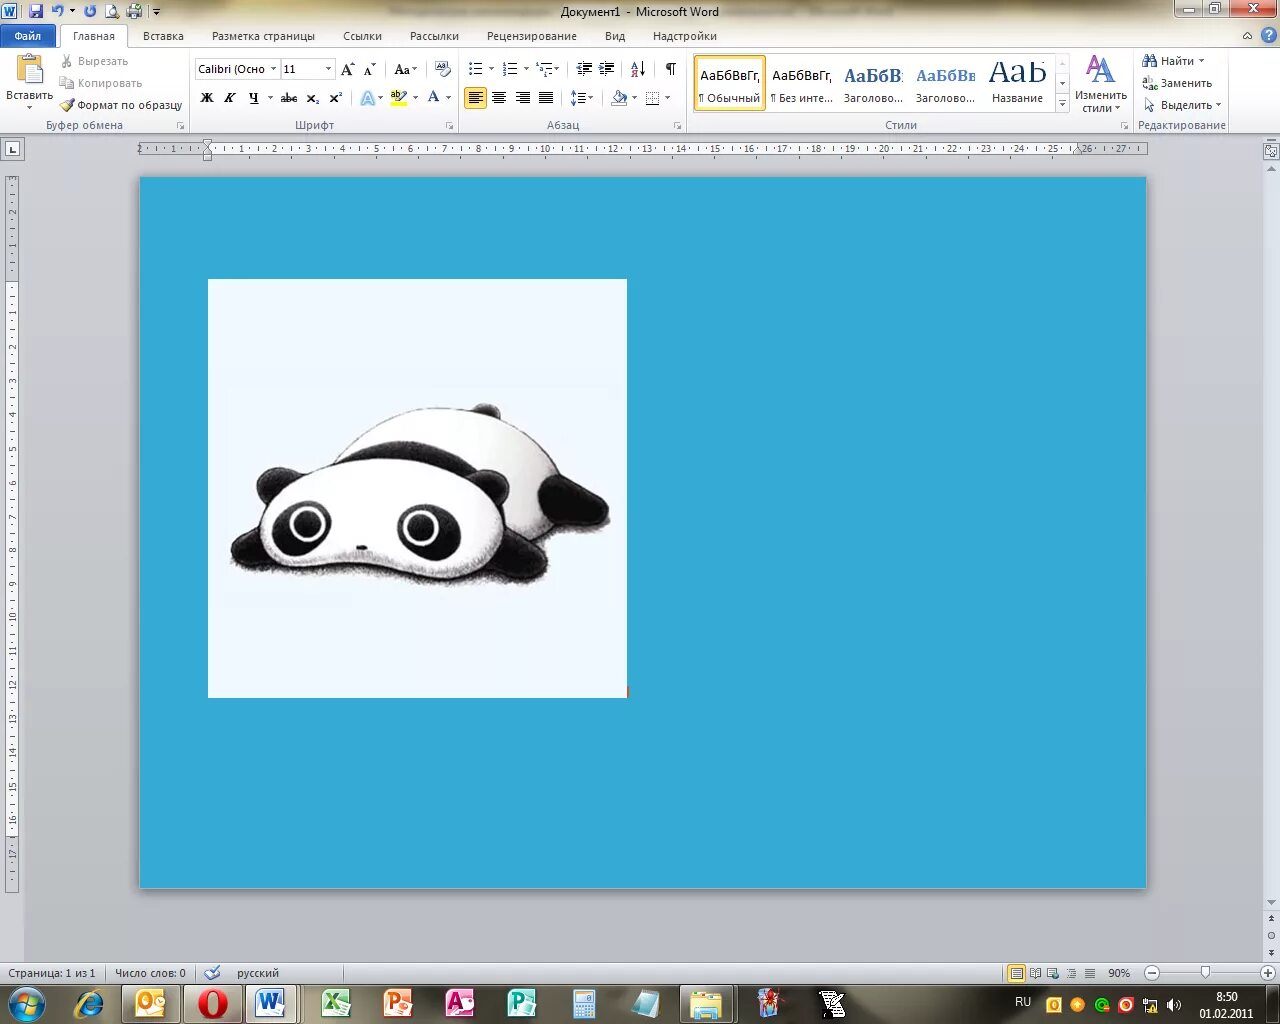Apply the Без интервала style

point(801,83)
